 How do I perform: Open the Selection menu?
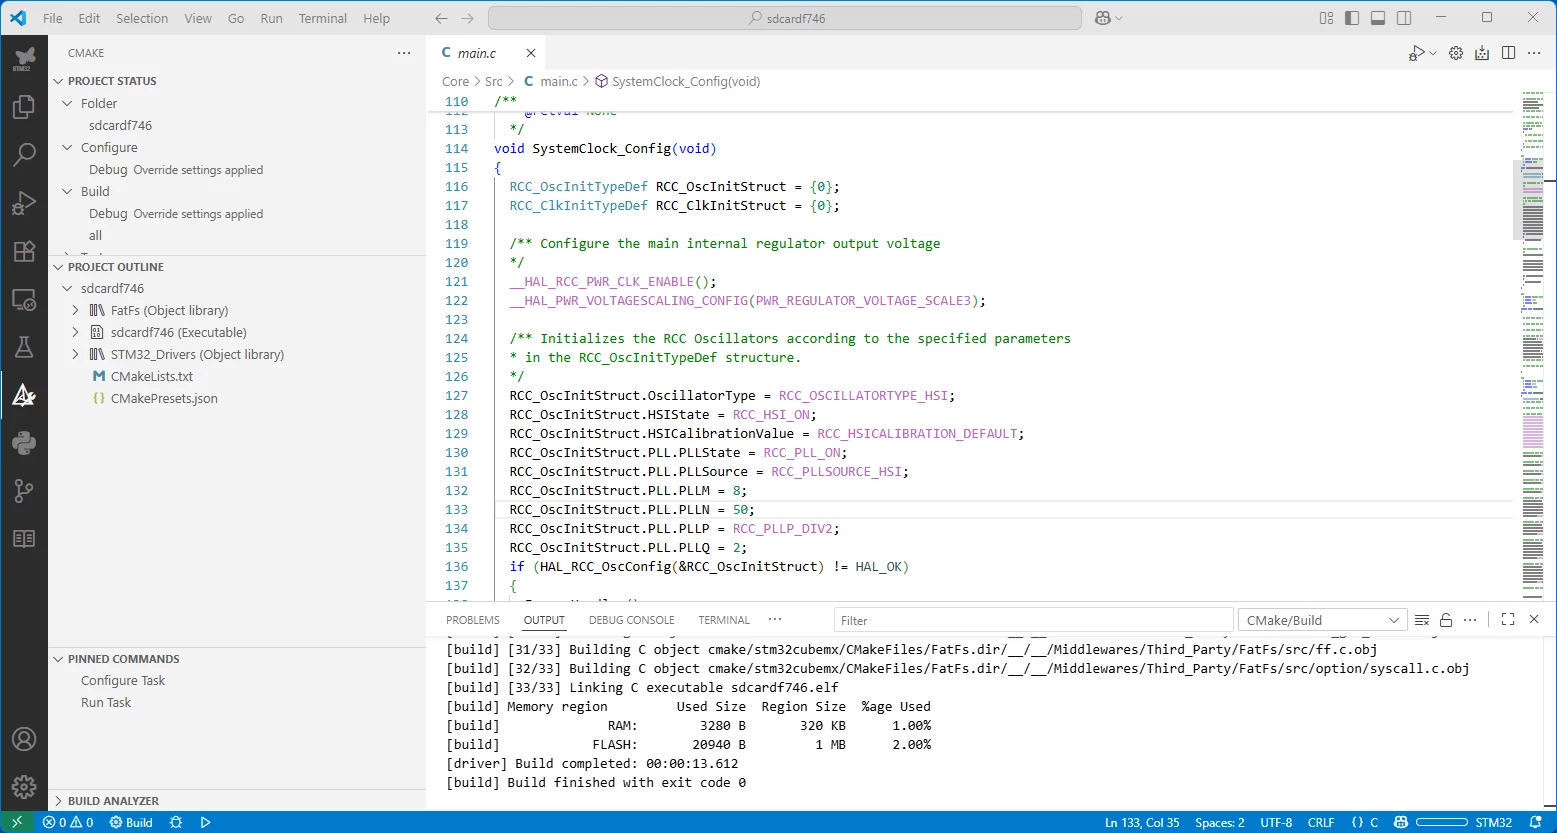click(x=142, y=18)
